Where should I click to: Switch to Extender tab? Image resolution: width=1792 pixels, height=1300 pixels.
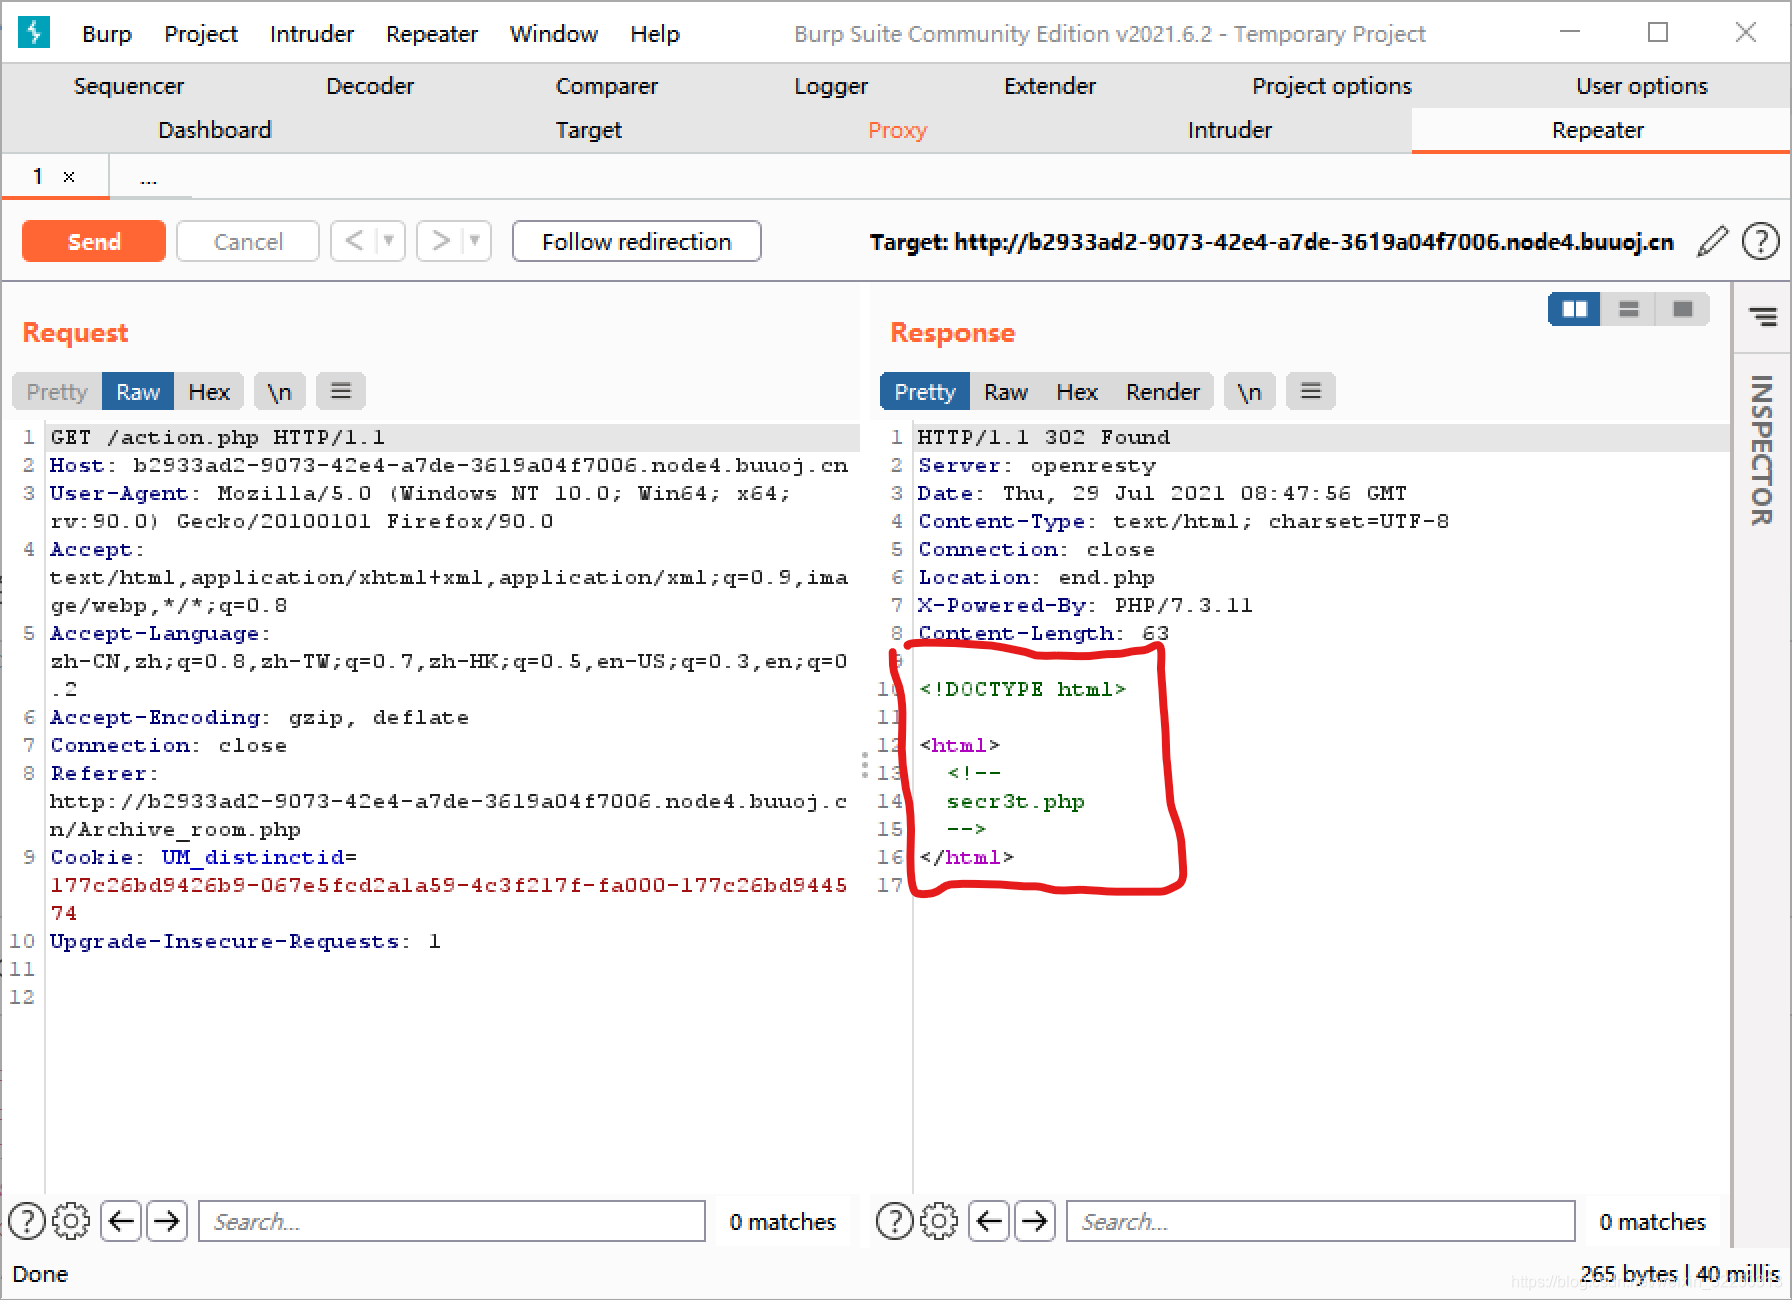pyautogui.click(x=1050, y=86)
